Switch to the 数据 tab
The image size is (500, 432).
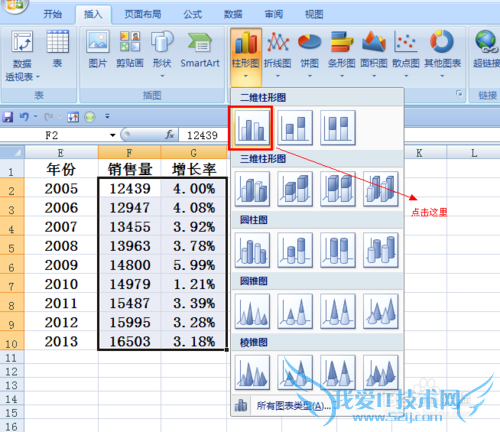(233, 14)
